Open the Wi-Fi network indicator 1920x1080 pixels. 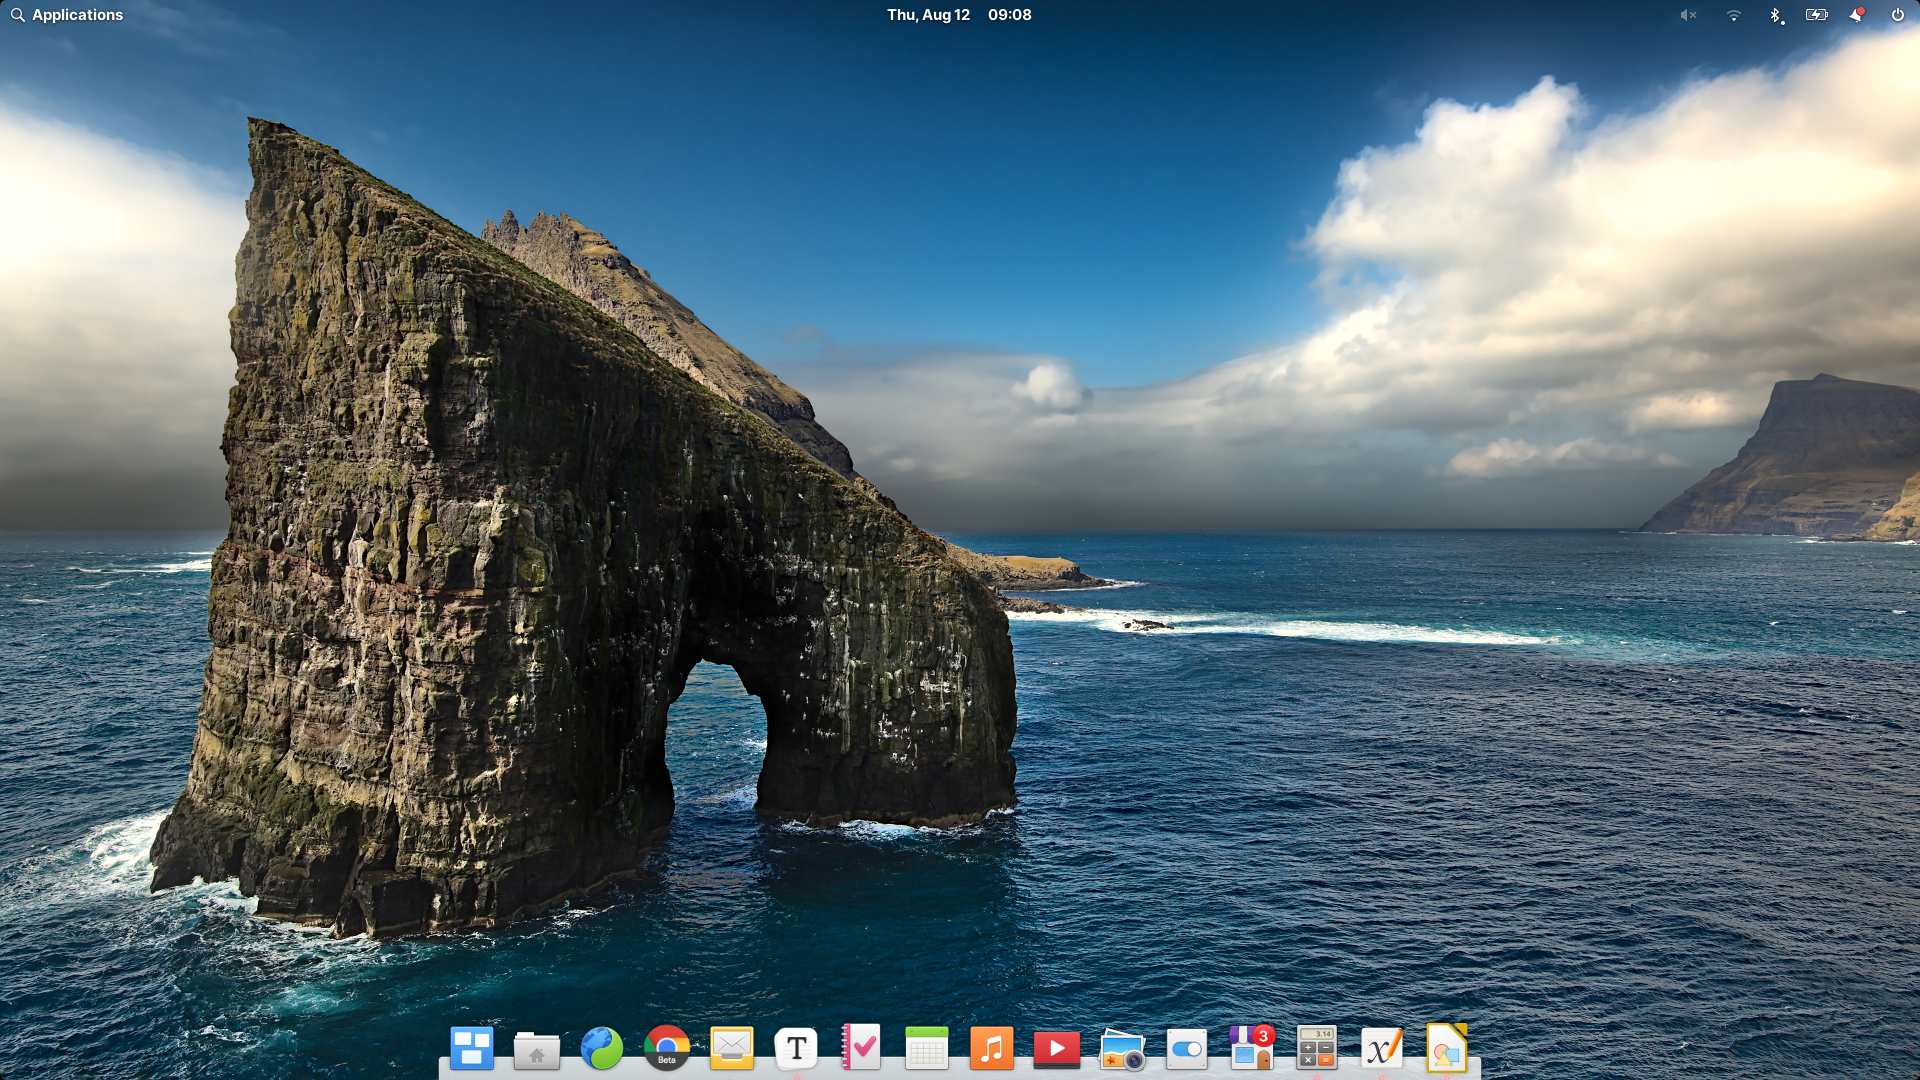[1733, 15]
